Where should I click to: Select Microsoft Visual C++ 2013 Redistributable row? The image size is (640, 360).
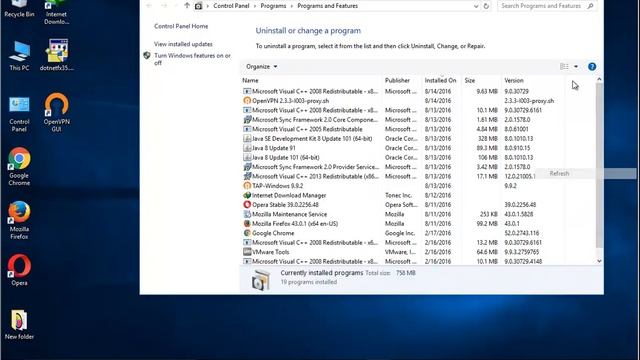(x=402, y=176)
